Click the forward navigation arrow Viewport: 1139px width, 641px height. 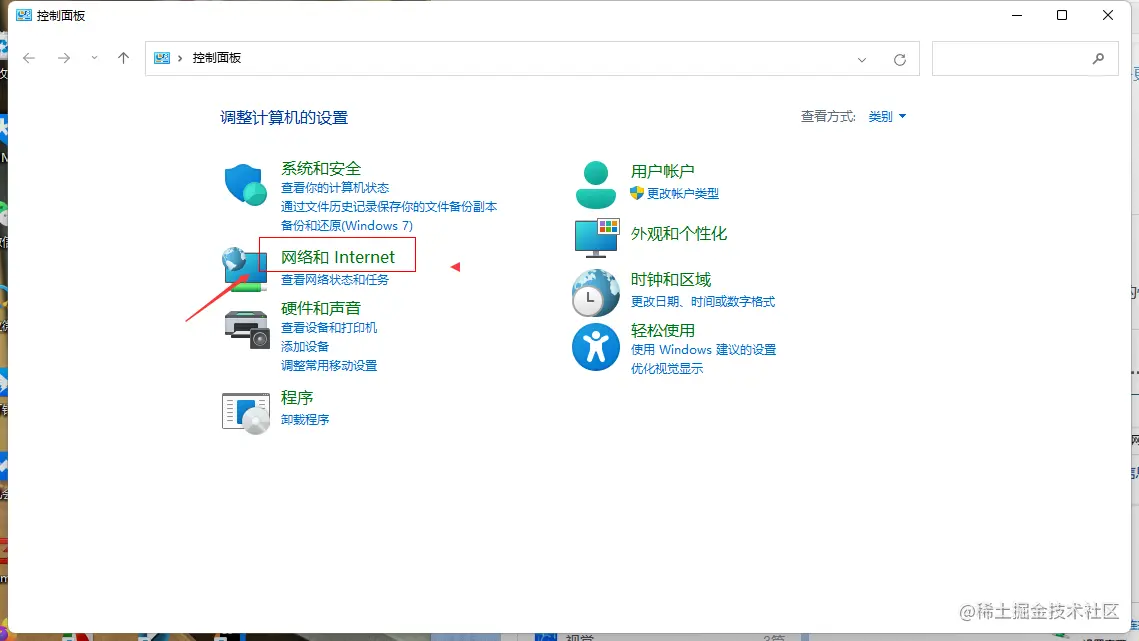pos(64,58)
